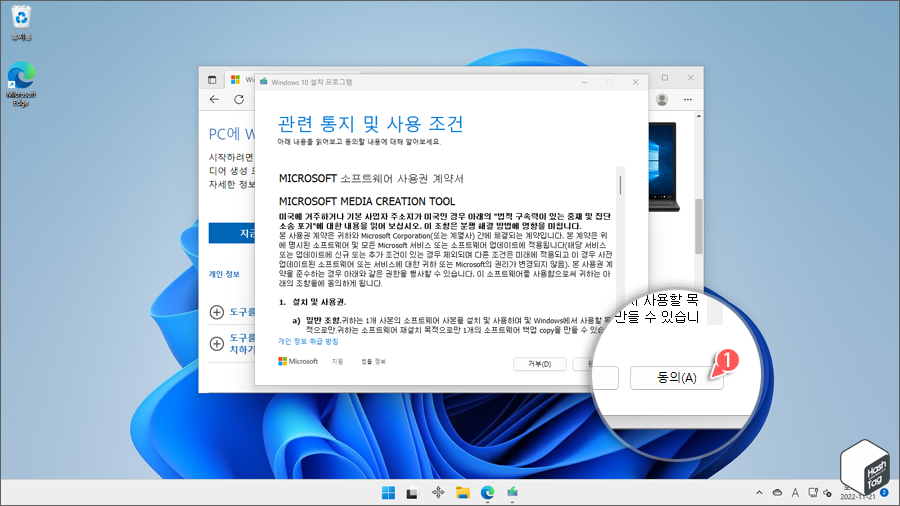900x506 pixels.
Task: Click the MICROSOFT MEDIA CREATION TOOL heading
Action: (x=367, y=201)
